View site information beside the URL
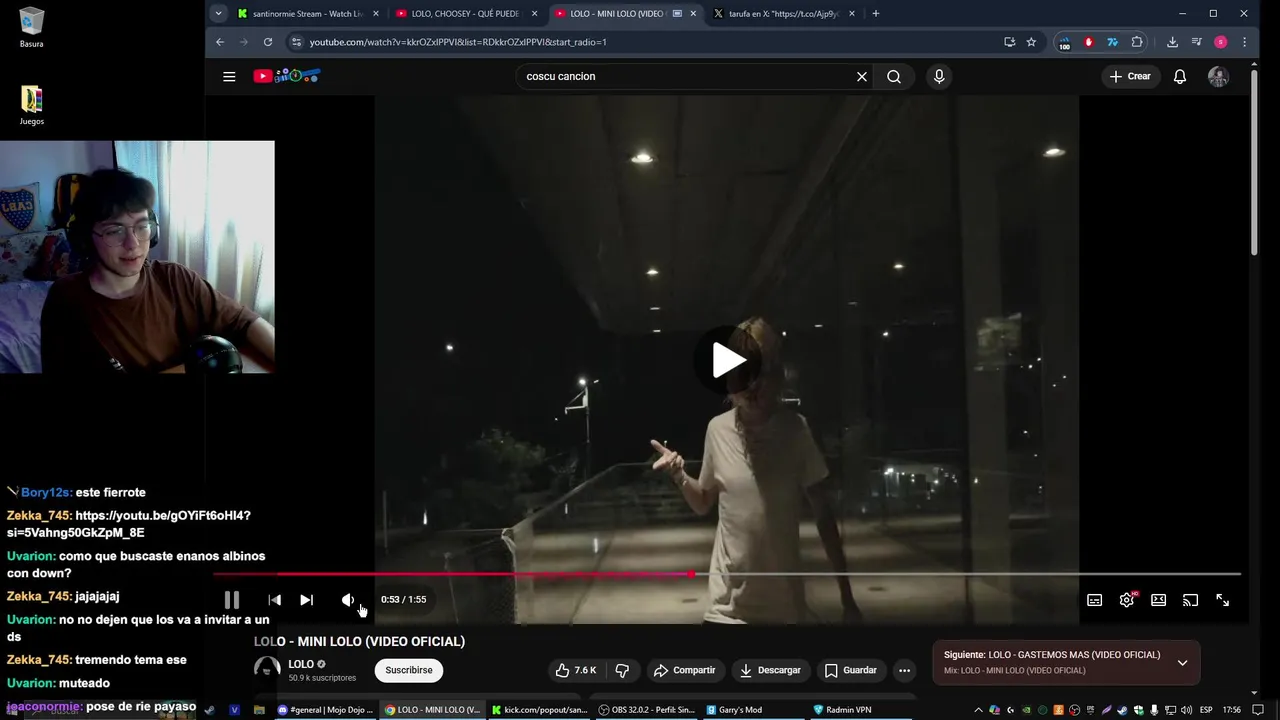 295,42
